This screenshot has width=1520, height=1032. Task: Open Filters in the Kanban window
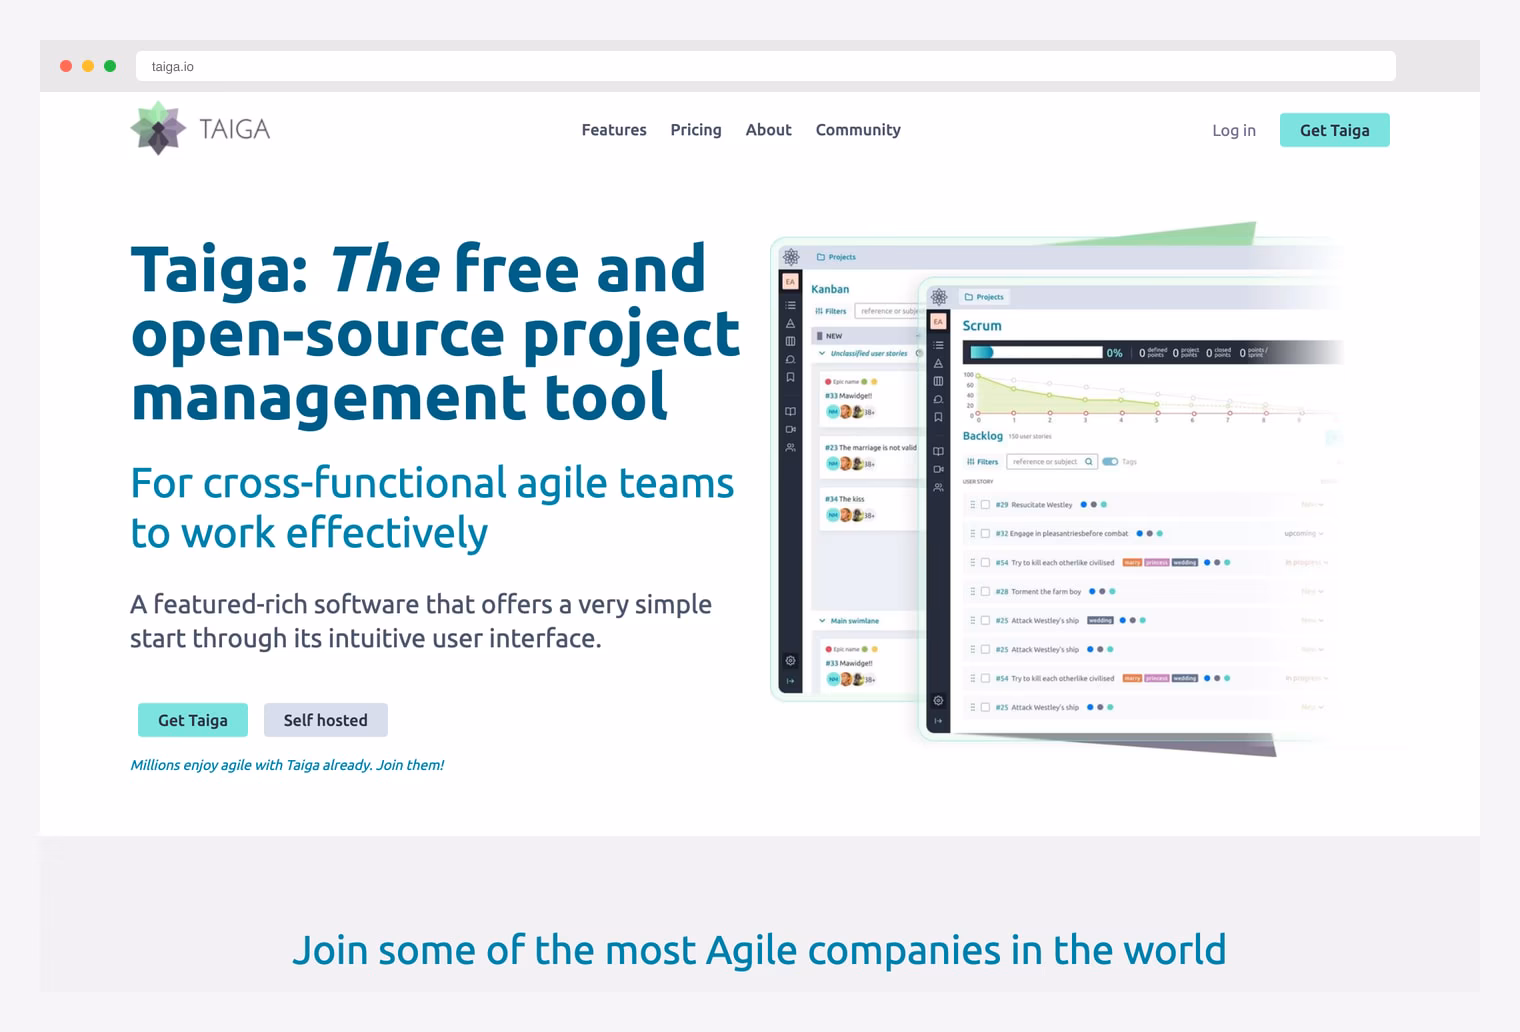click(831, 311)
